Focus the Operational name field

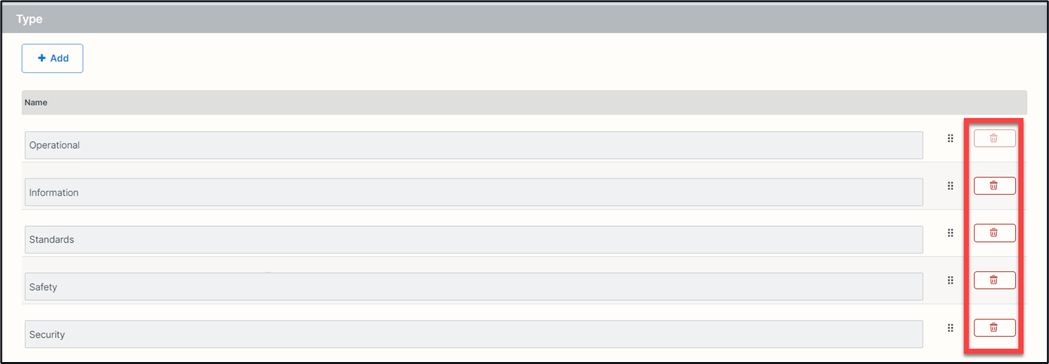[474, 145]
